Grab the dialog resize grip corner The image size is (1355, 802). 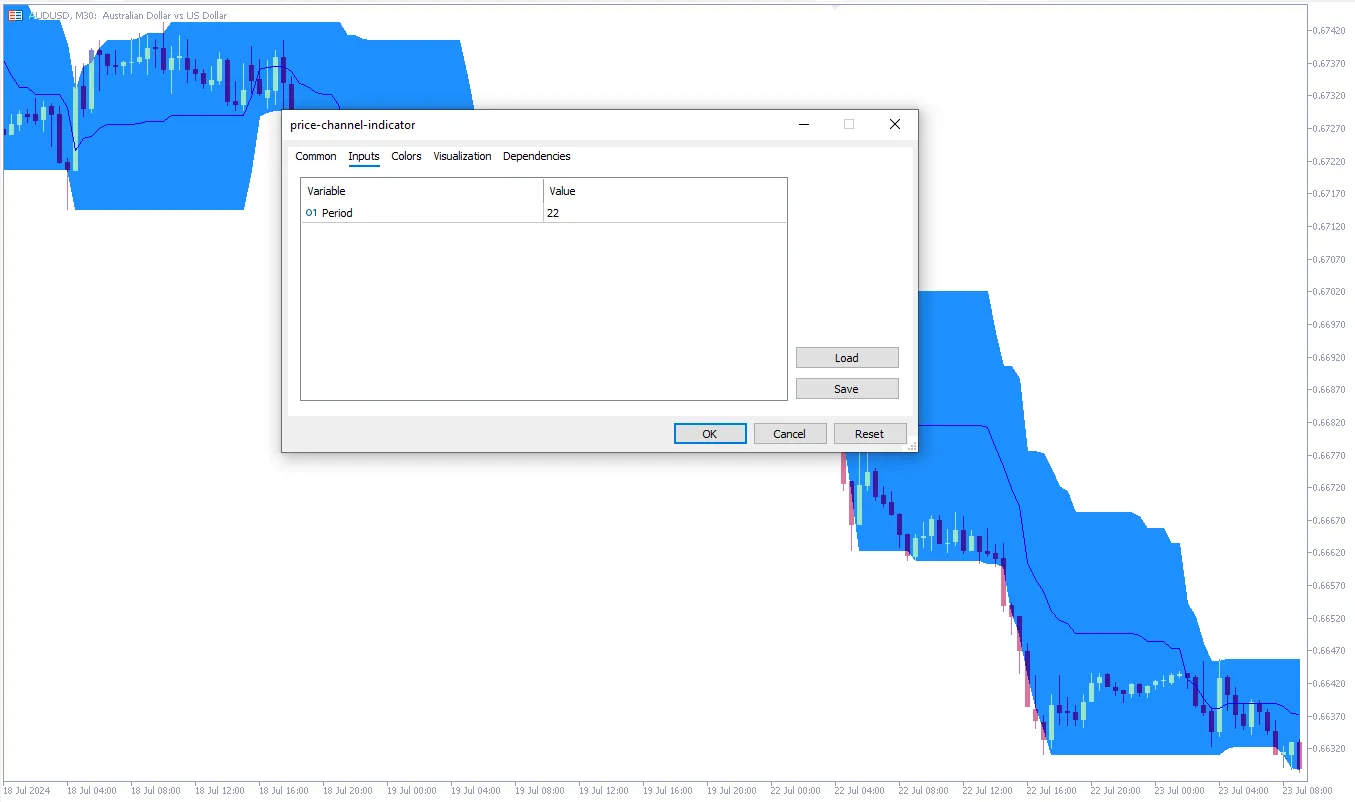pos(911,447)
